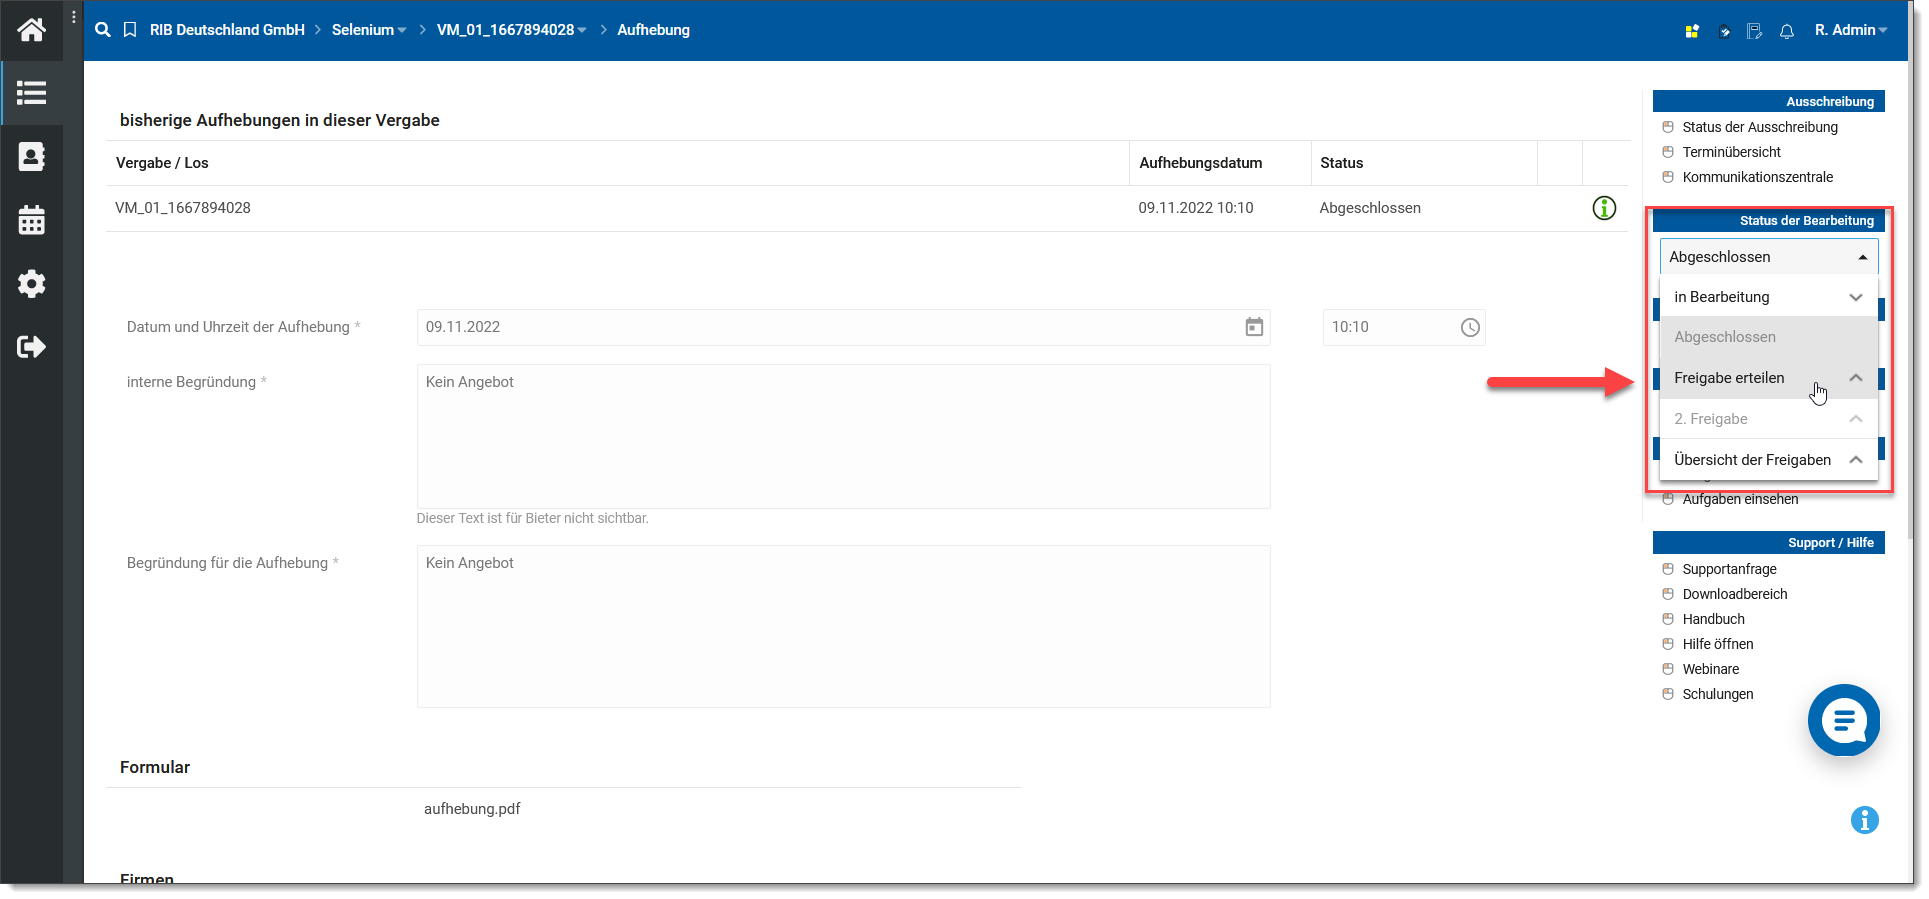Open the date picker calendar icon
Screen dimensions: 1929x899
[1254, 327]
